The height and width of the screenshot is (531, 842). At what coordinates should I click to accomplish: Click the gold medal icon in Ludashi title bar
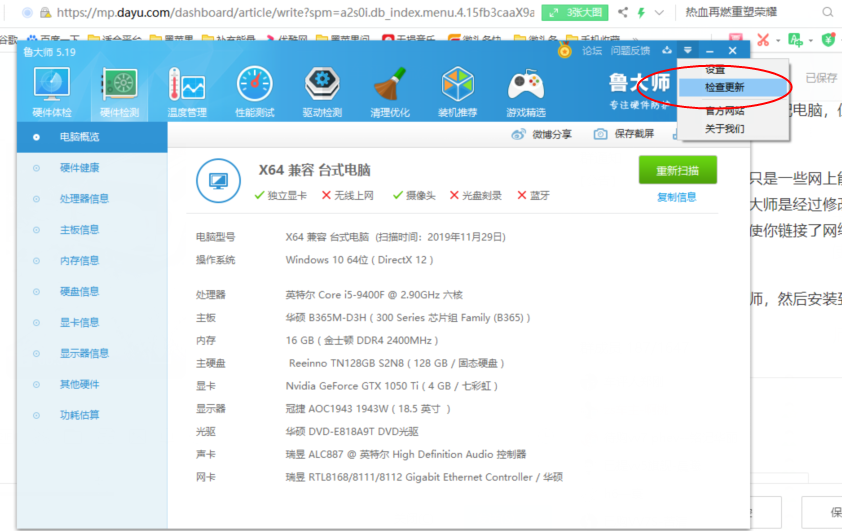(x=564, y=50)
